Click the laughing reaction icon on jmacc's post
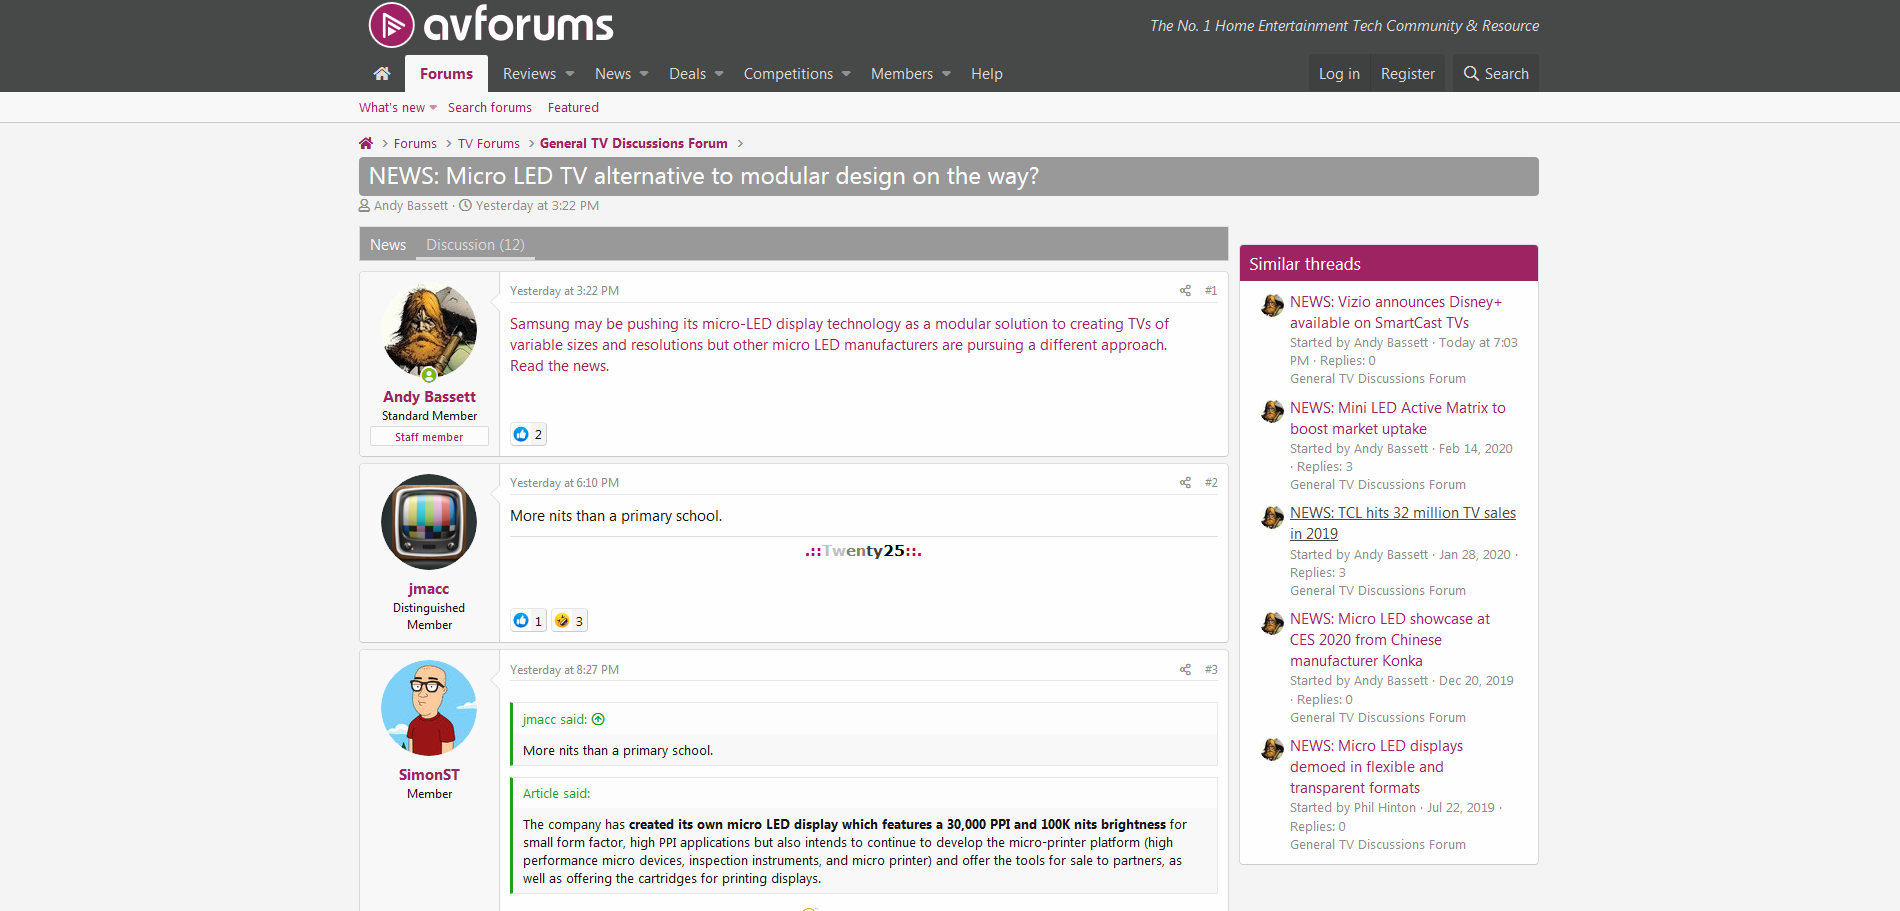The width and height of the screenshot is (1900, 911). click(x=562, y=621)
